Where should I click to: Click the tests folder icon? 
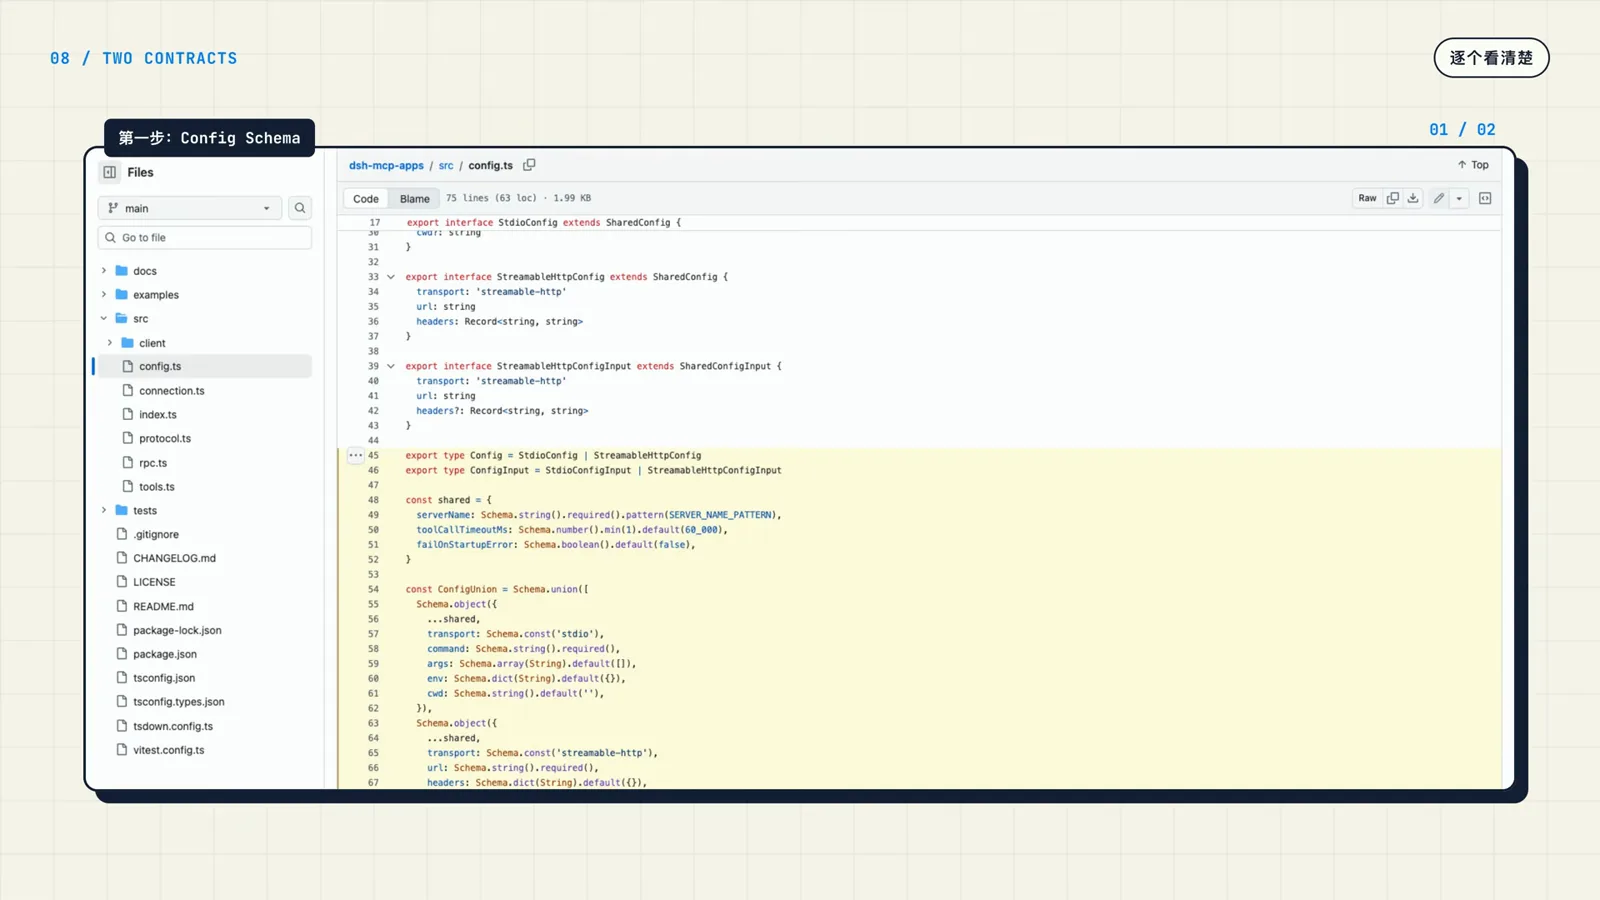(x=121, y=511)
